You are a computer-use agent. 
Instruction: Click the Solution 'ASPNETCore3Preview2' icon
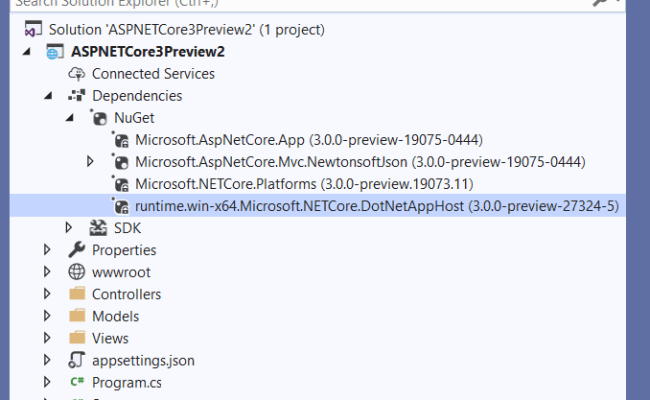(33, 29)
